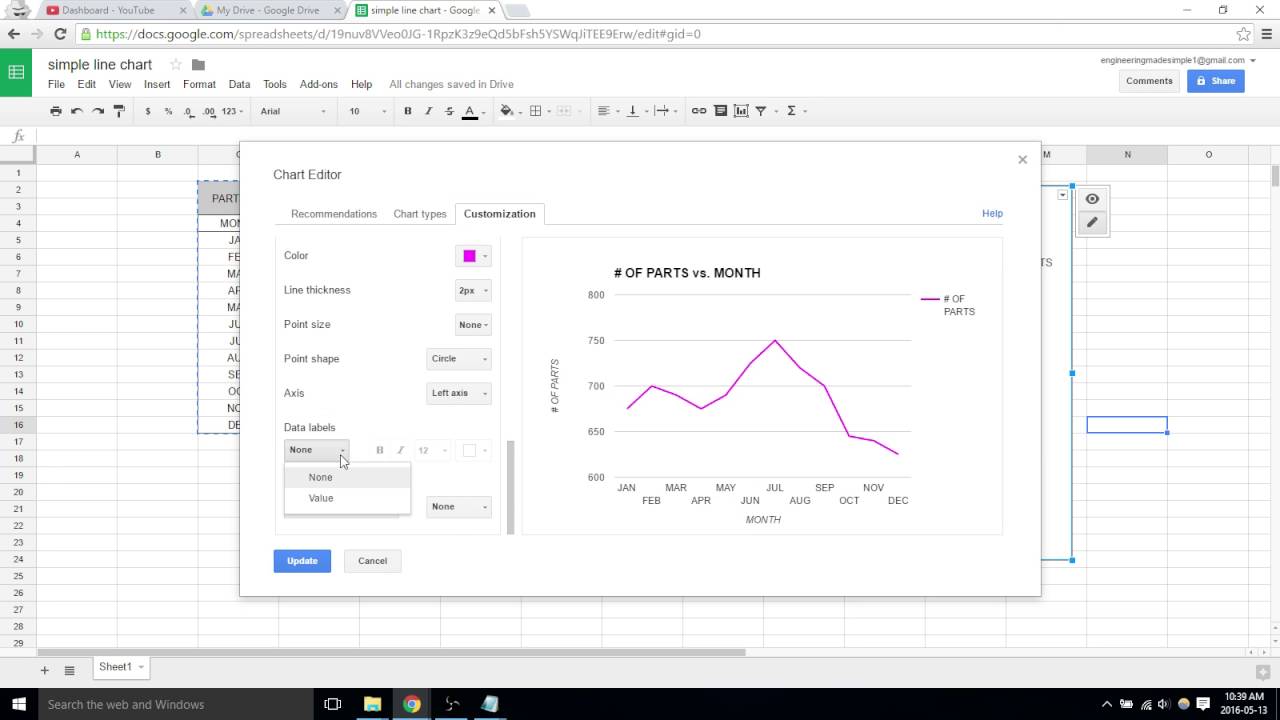Switch to Recommendations tab
The image size is (1280, 720).
(x=334, y=214)
